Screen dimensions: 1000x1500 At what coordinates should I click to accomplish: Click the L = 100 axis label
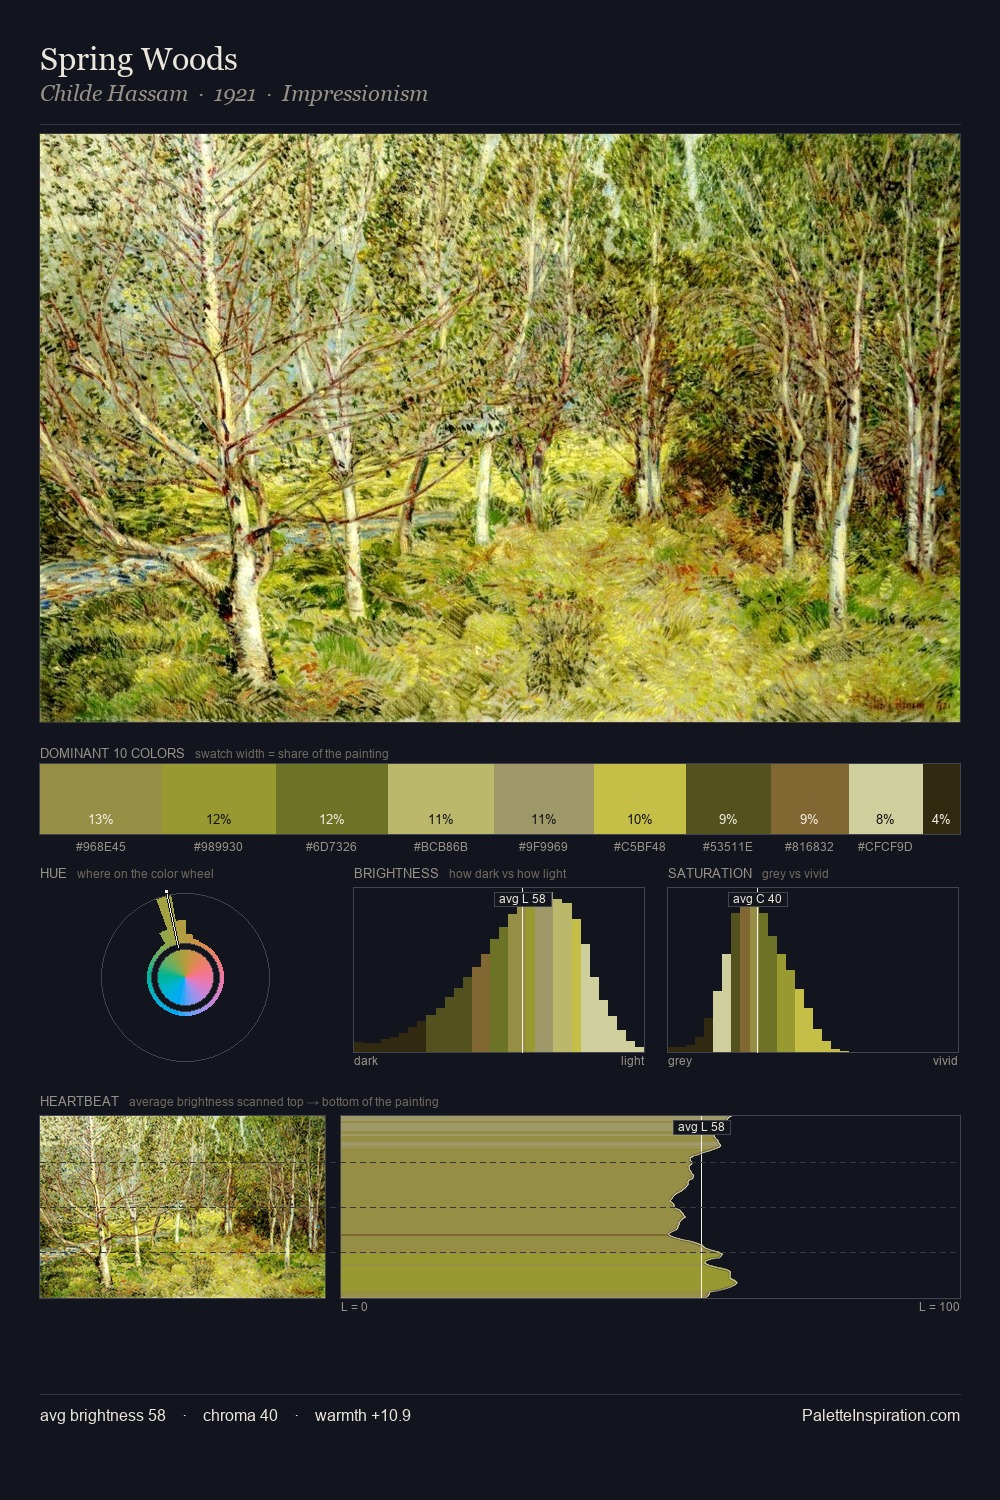pyautogui.click(x=939, y=1307)
